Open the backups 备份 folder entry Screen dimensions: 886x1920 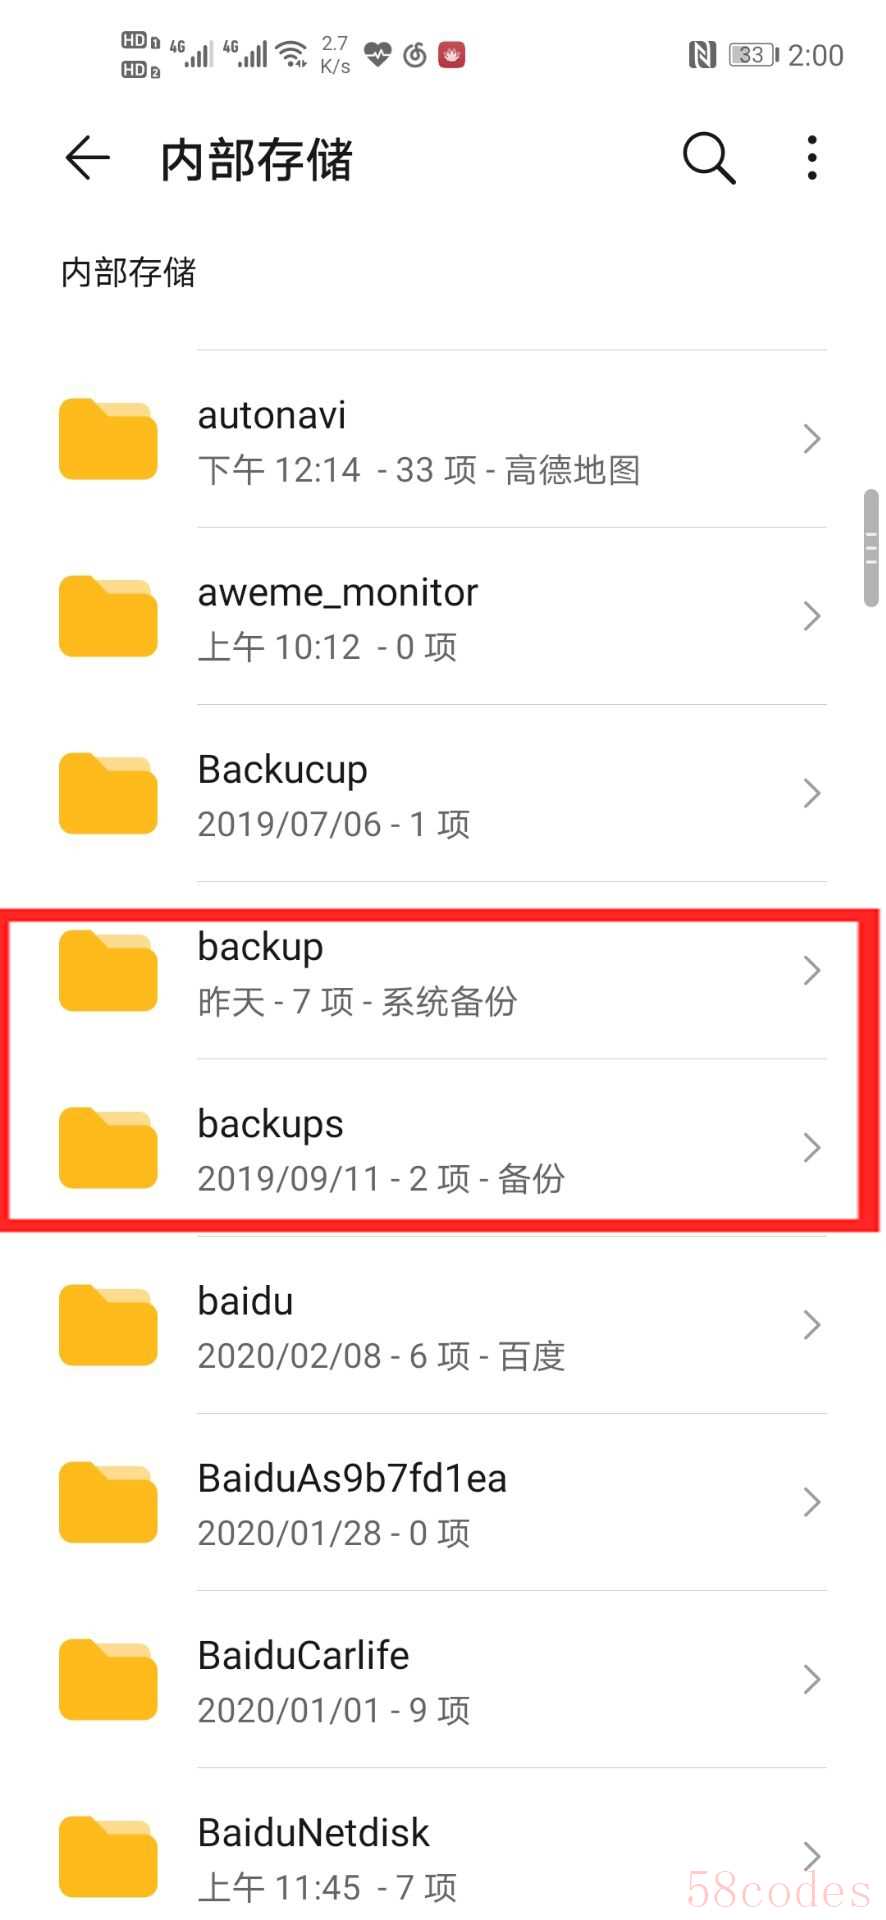pos(443,1148)
